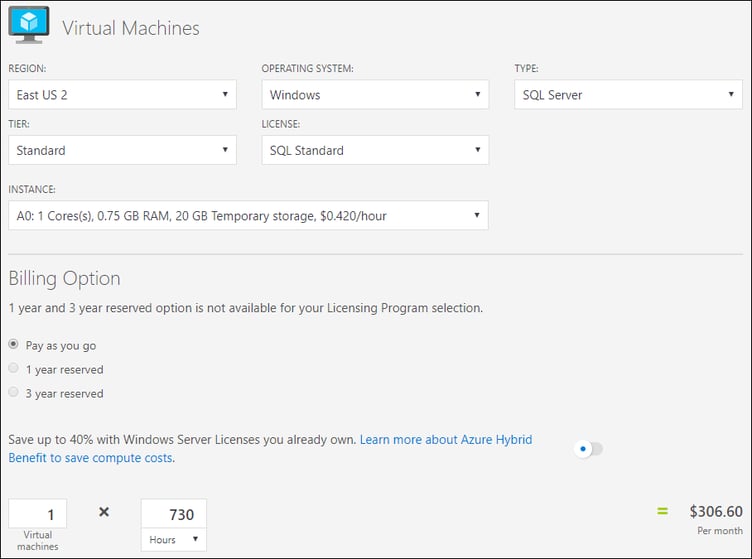Open the Tier dropdown showing Standard
Image resolution: width=752 pixels, height=559 pixels.
tap(122, 150)
